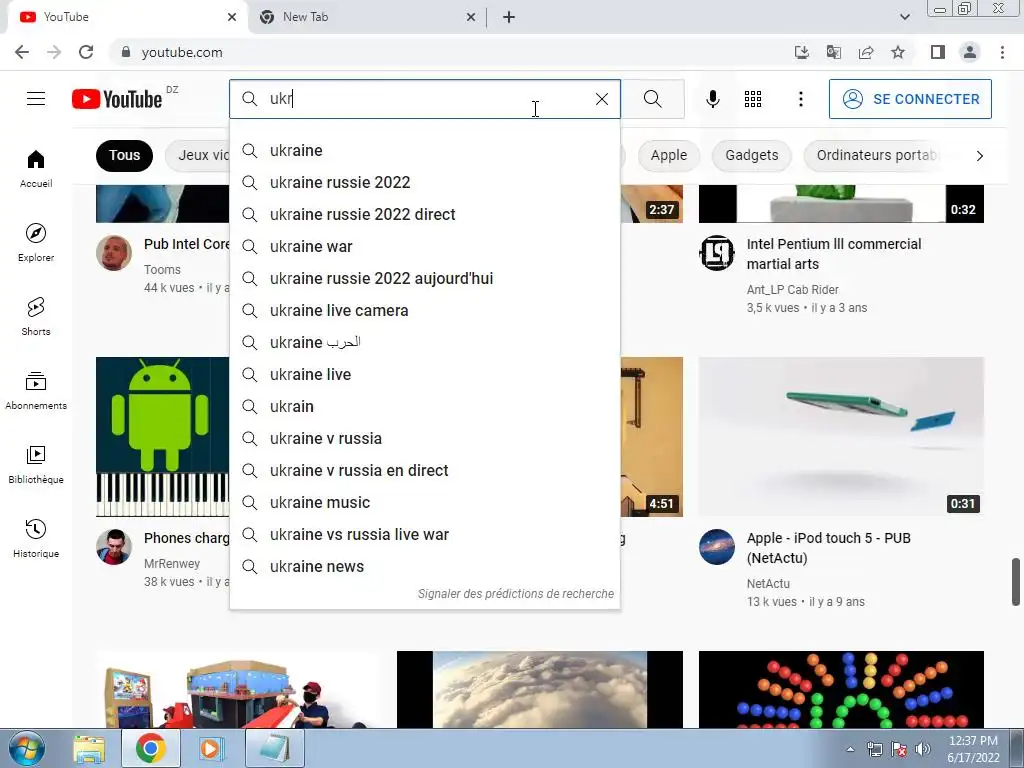Image resolution: width=1024 pixels, height=768 pixels.
Task: Open a new browser tab
Action: 509,17
